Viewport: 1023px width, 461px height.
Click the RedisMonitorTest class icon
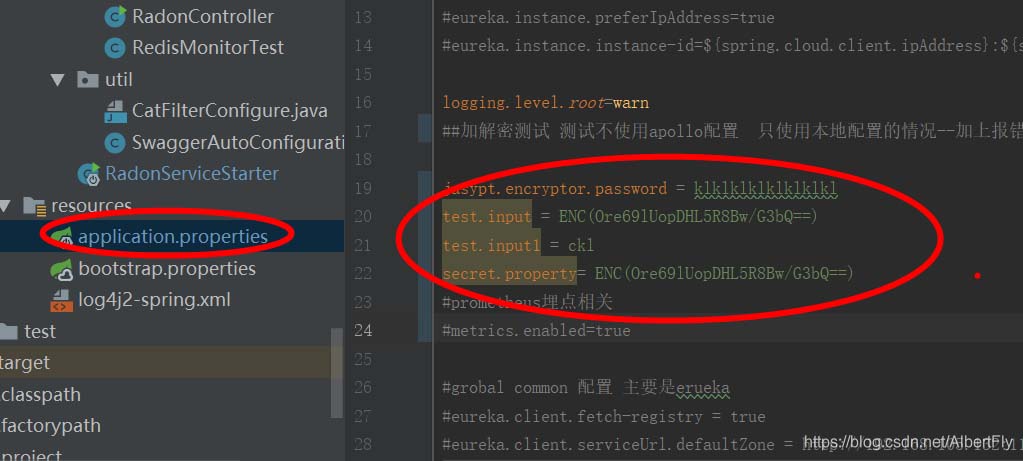point(115,48)
